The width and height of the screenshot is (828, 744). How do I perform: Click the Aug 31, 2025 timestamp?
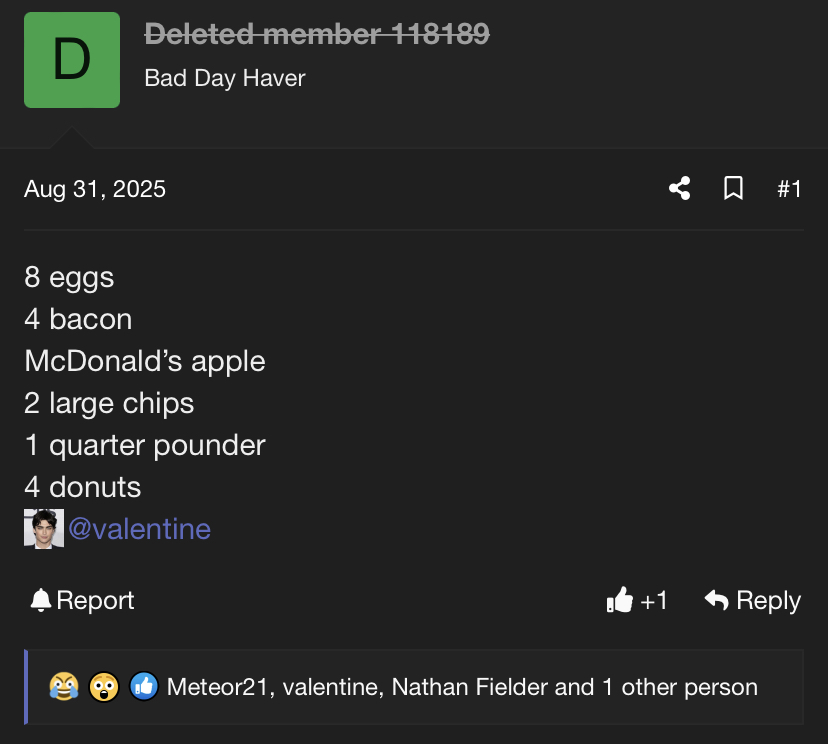[x=95, y=189]
